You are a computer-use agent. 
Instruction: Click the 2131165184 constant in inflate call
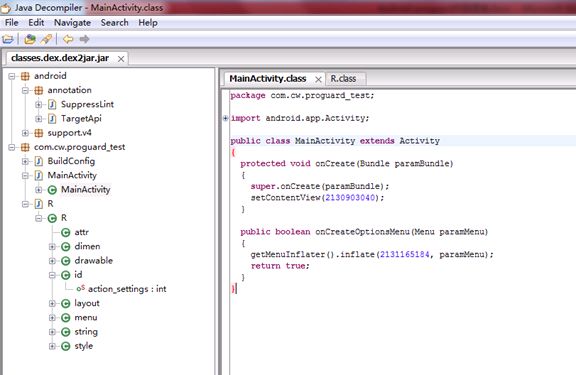404,254
